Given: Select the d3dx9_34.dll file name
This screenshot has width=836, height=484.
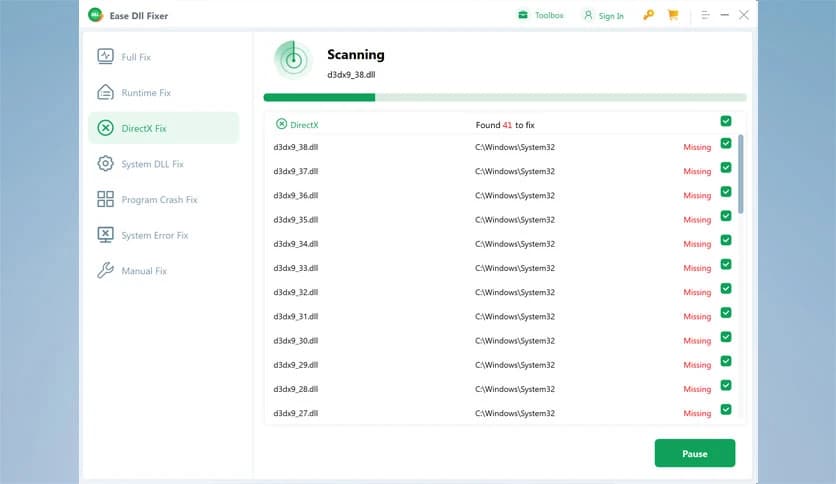Looking at the screenshot, I should tap(296, 244).
